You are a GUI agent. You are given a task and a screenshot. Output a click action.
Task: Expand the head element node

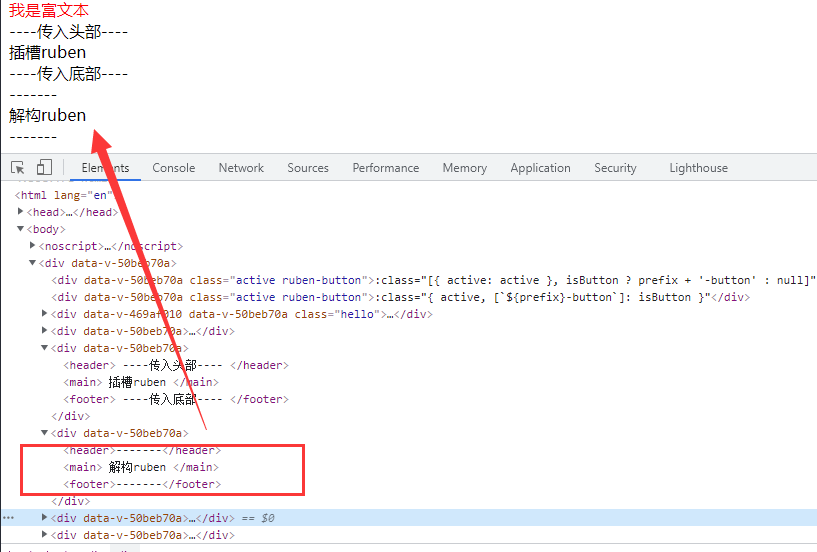(x=21, y=212)
